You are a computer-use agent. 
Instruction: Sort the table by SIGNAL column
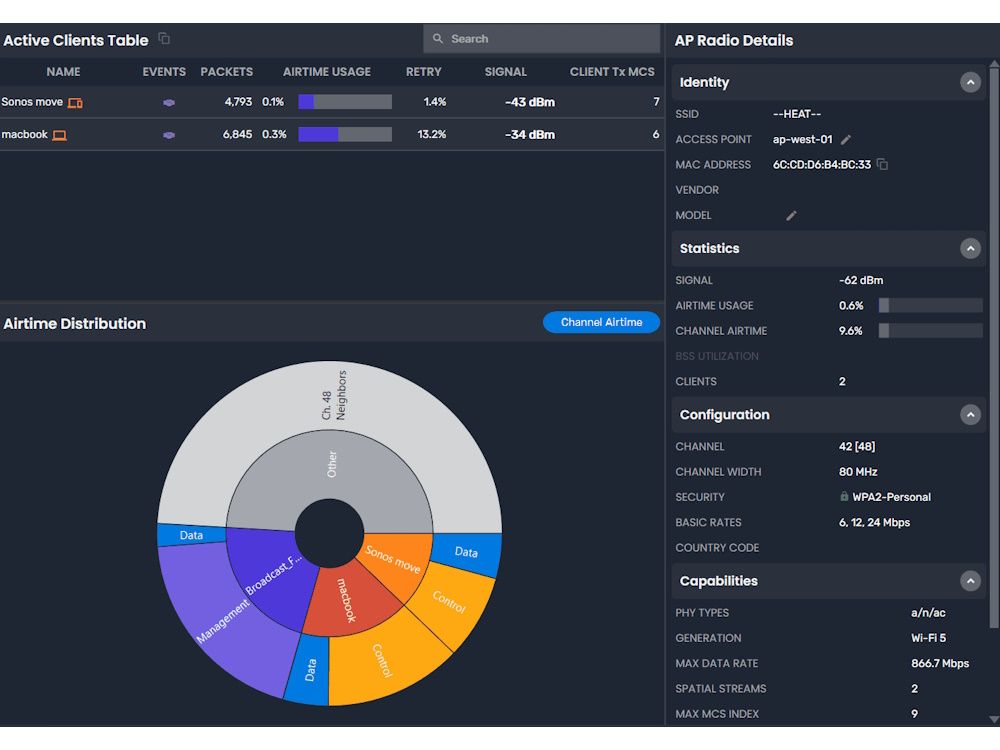pyautogui.click(x=505, y=71)
